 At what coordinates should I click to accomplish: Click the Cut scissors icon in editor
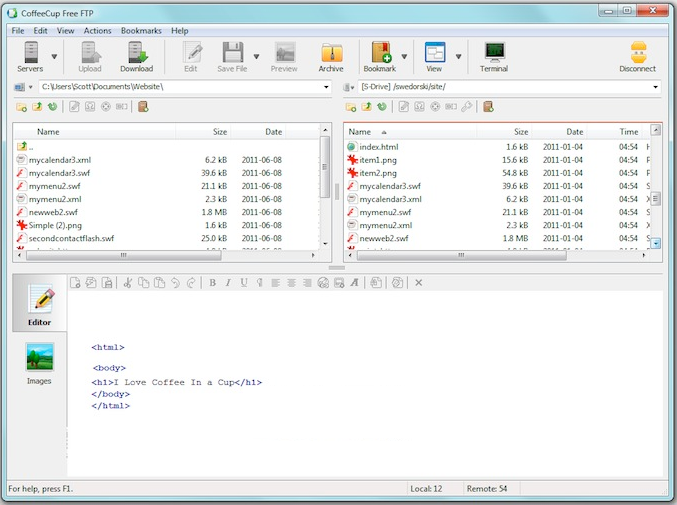[x=128, y=283]
